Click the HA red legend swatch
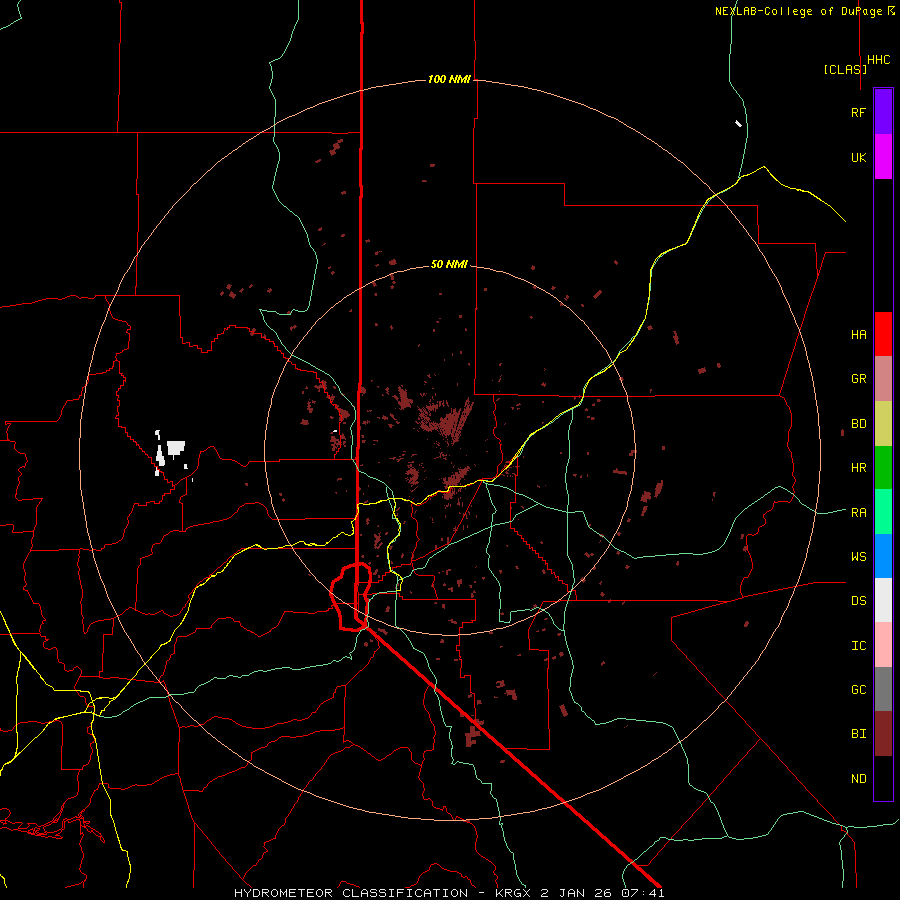This screenshot has height=900, width=900. coord(883,334)
